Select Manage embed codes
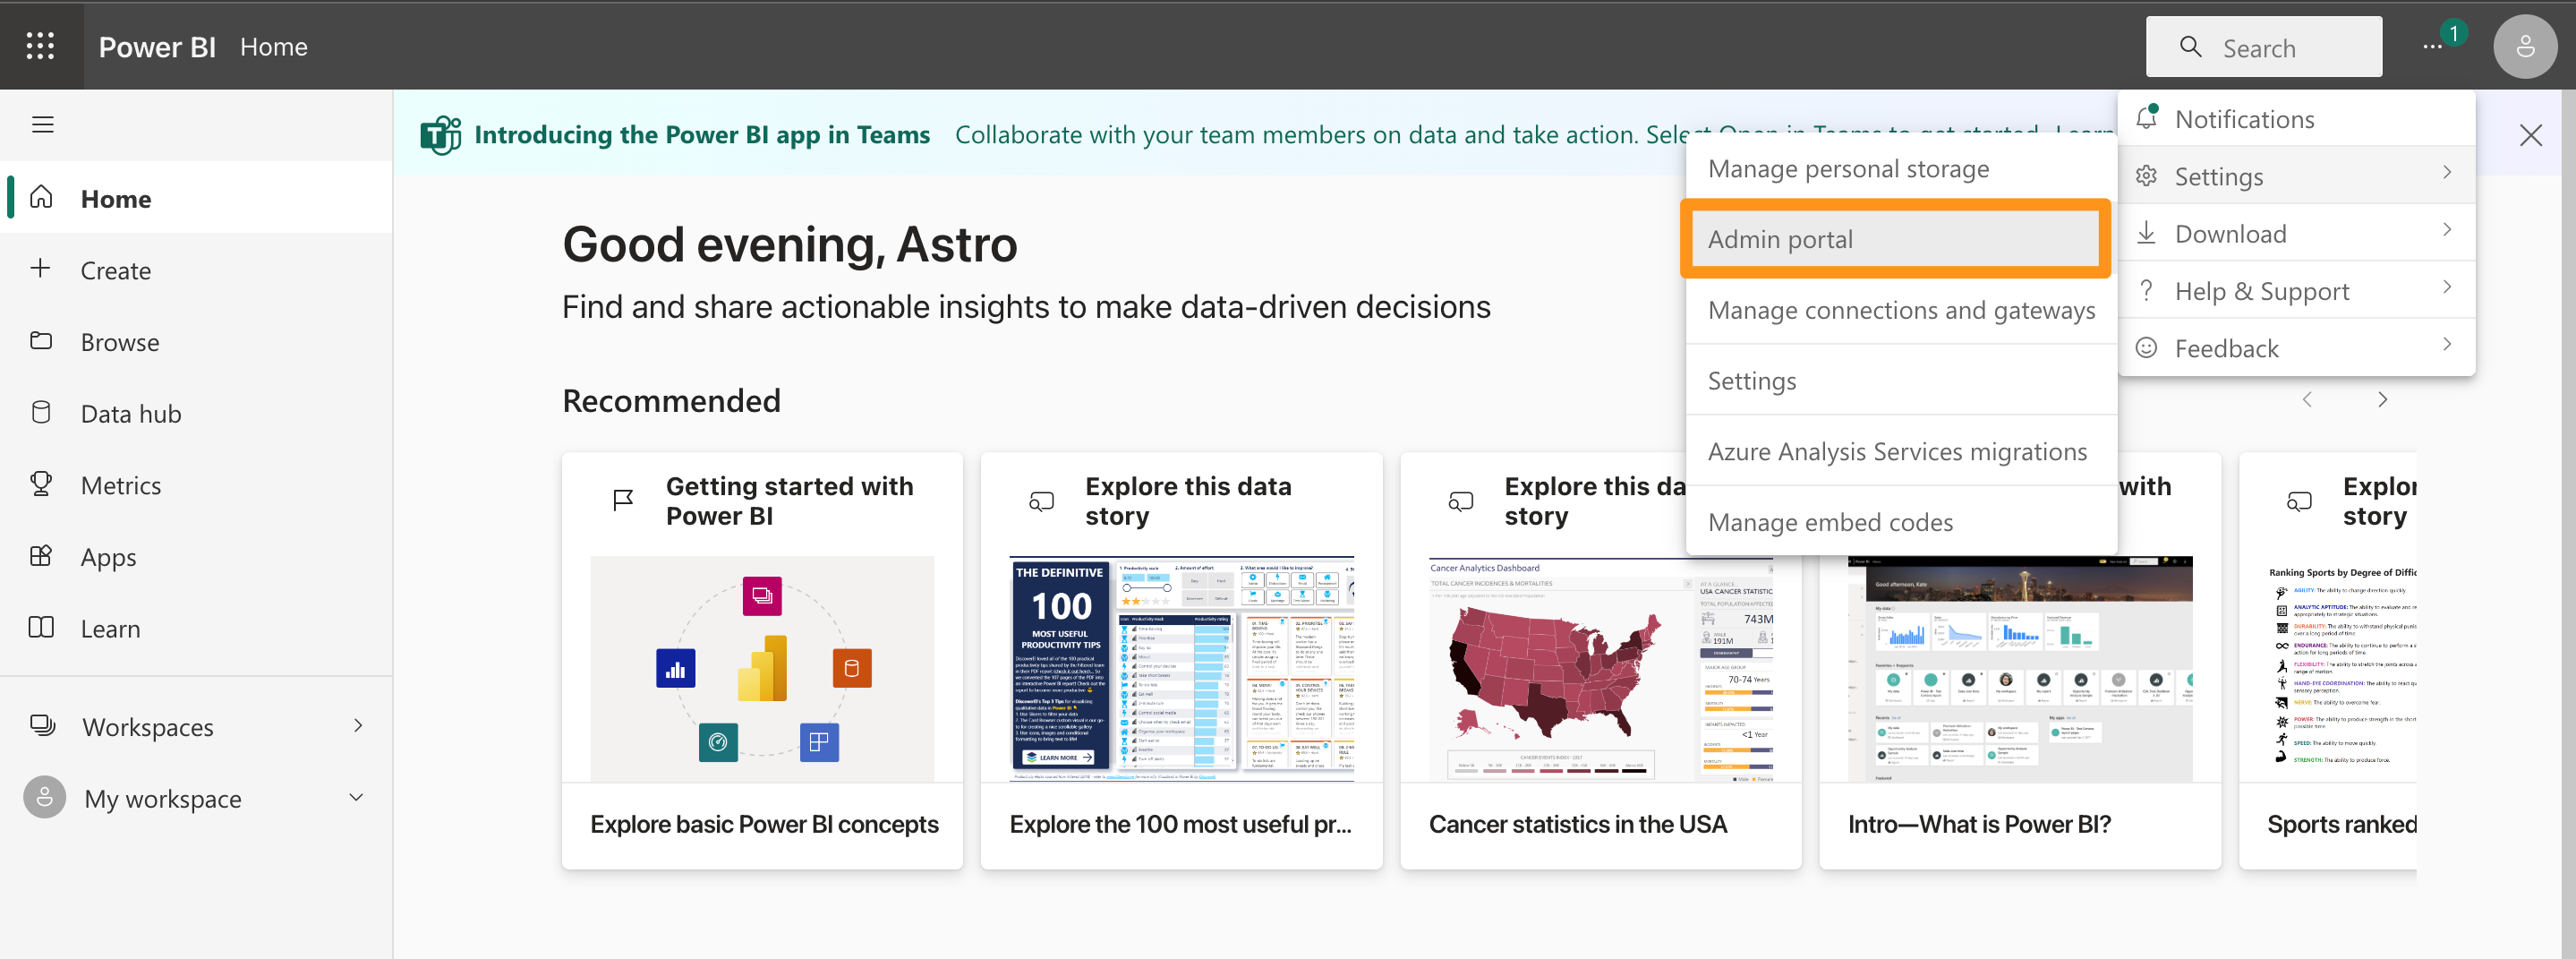The width and height of the screenshot is (2576, 959). [x=1900, y=522]
